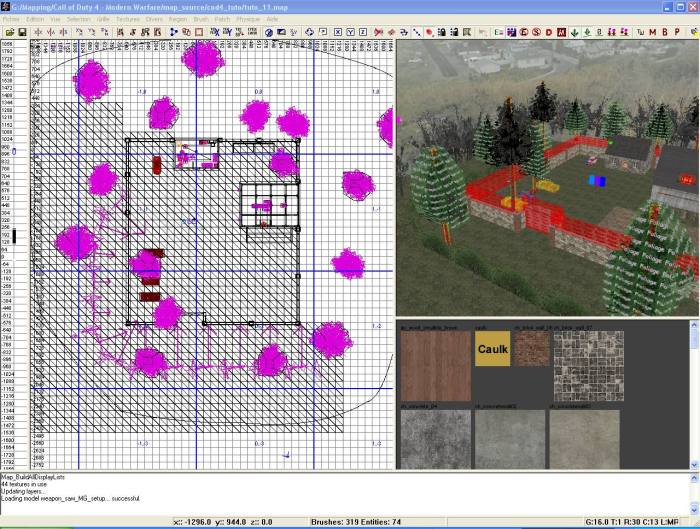
Task: Toggle the white M on red square button
Action: pyautogui.click(x=562, y=32)
